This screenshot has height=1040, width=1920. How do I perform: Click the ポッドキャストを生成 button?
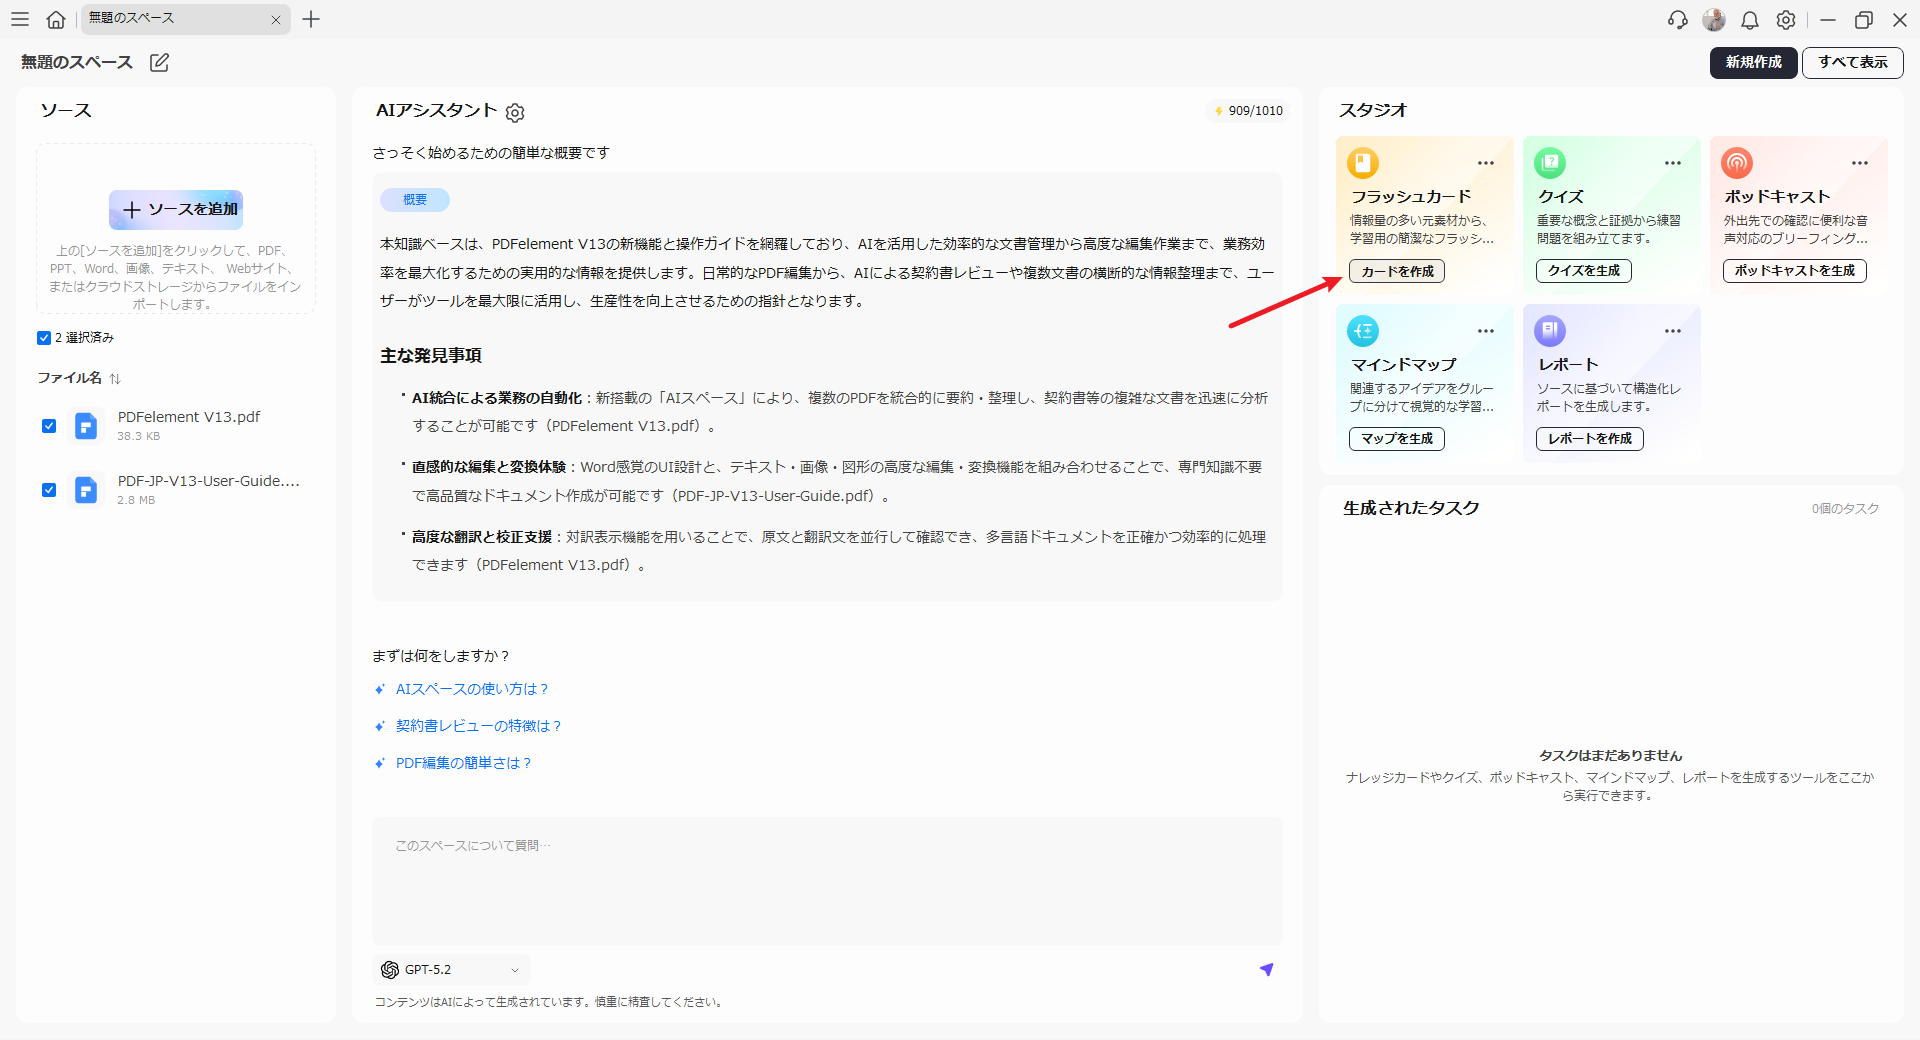click(1794, 271)
